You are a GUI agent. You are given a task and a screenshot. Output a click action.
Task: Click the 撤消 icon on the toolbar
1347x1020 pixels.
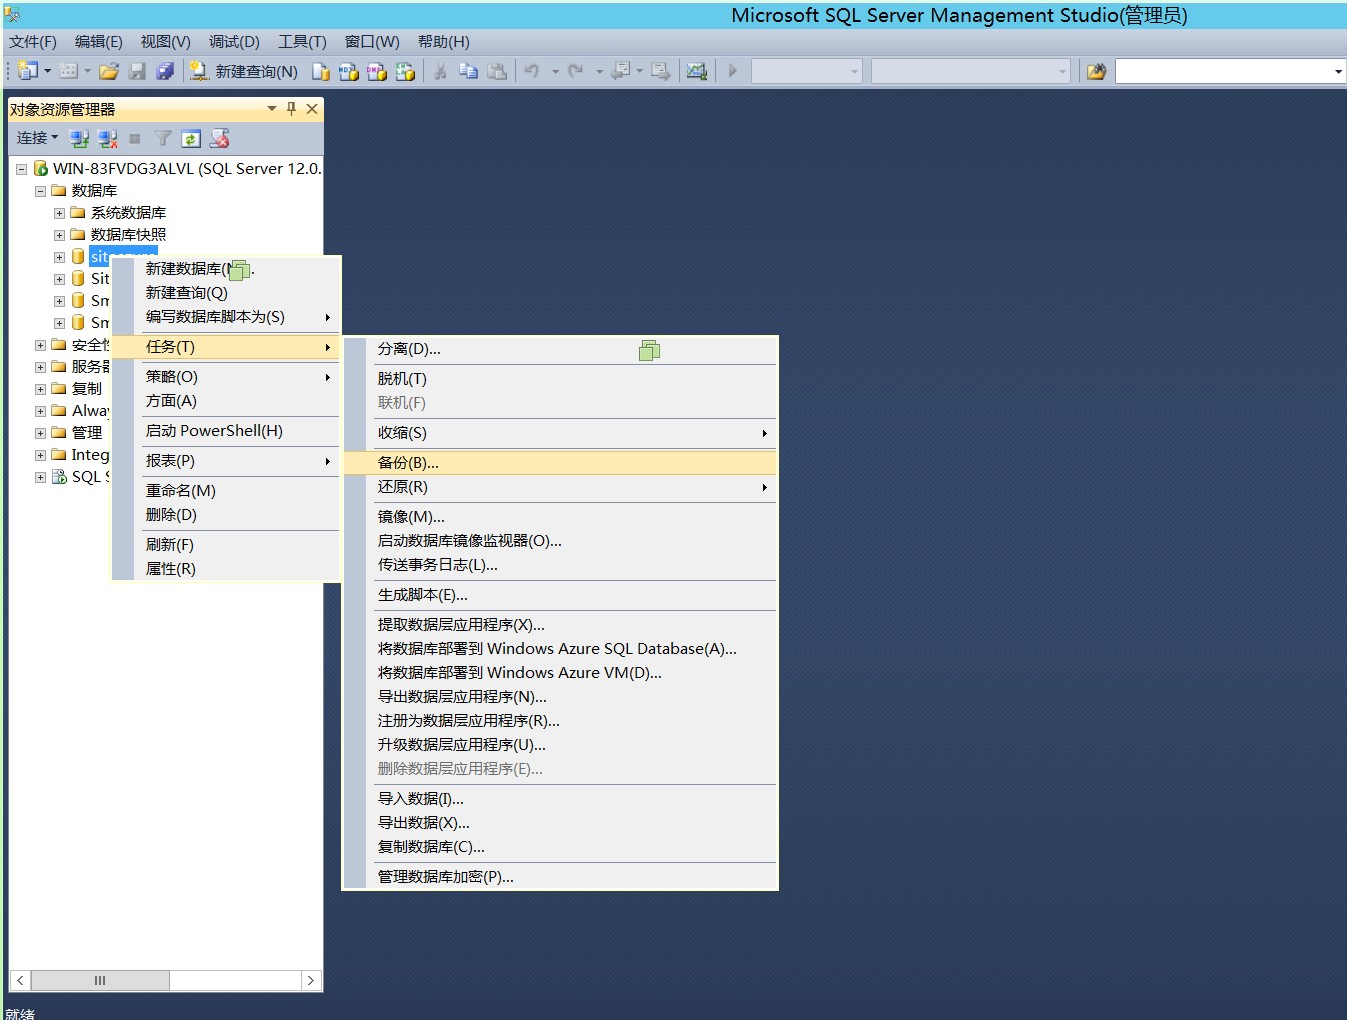pos(533,71)
